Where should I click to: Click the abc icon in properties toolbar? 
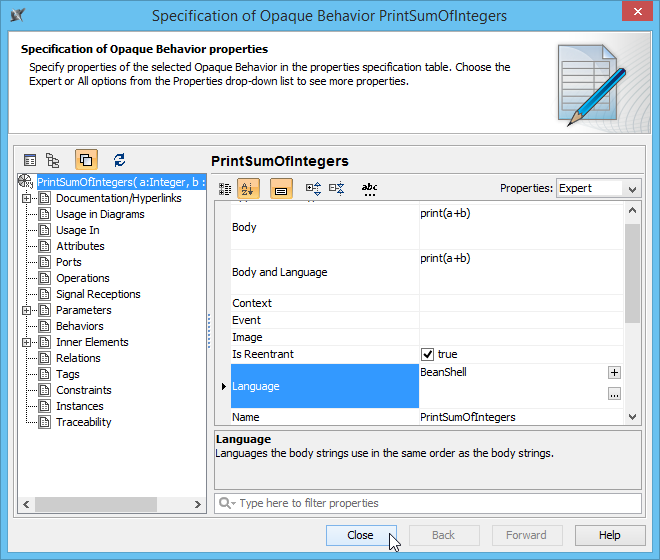click(369, 188)
